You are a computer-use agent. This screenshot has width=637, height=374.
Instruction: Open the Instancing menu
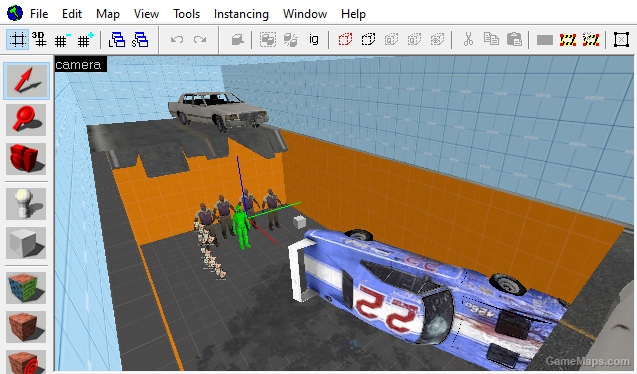(x=241, y=14)
